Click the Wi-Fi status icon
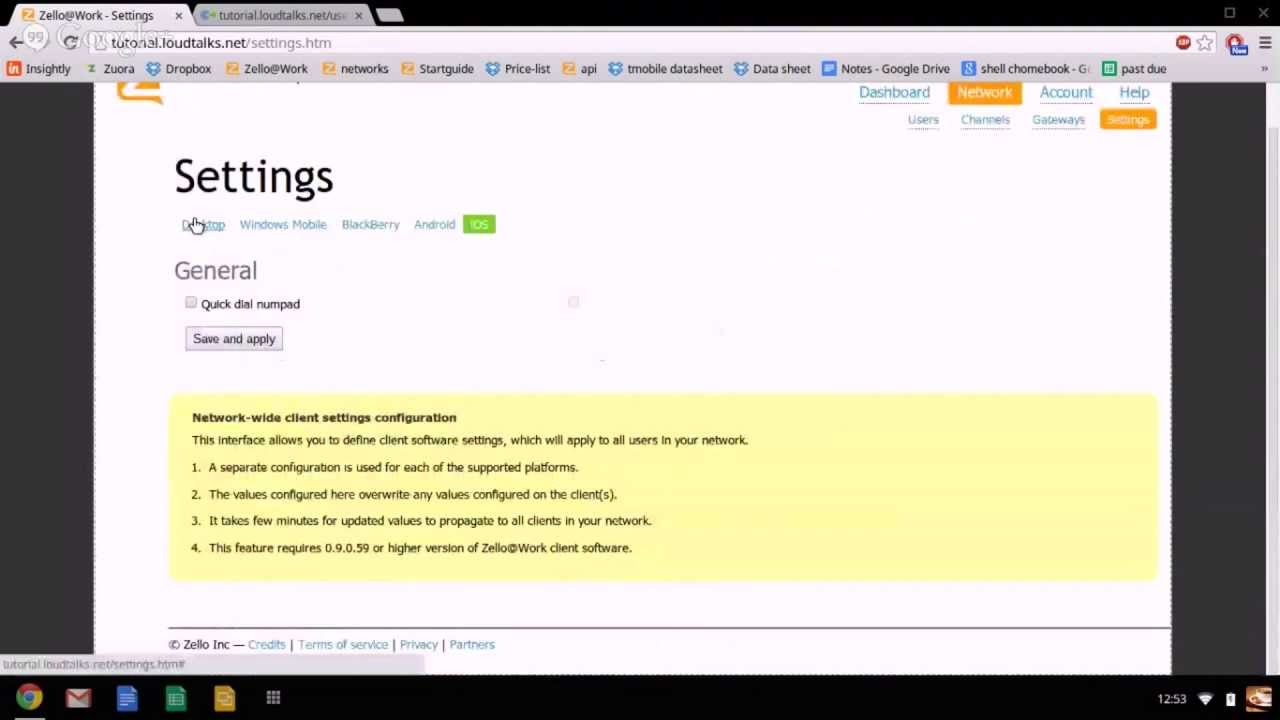Image resolution: width=1280 pixels, height=720 pixels. 1206,699
